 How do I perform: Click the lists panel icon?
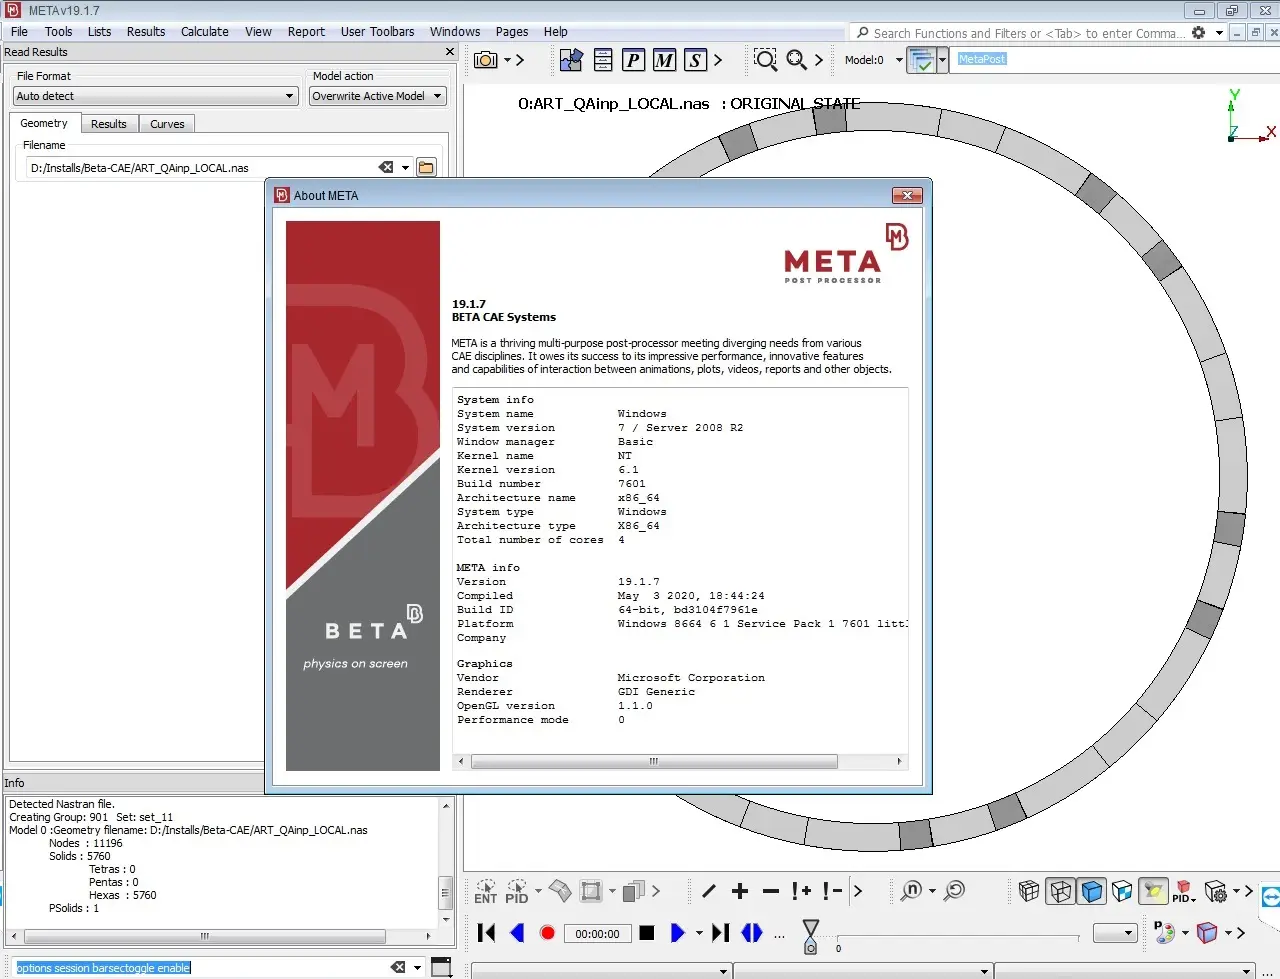coord(603,60)
